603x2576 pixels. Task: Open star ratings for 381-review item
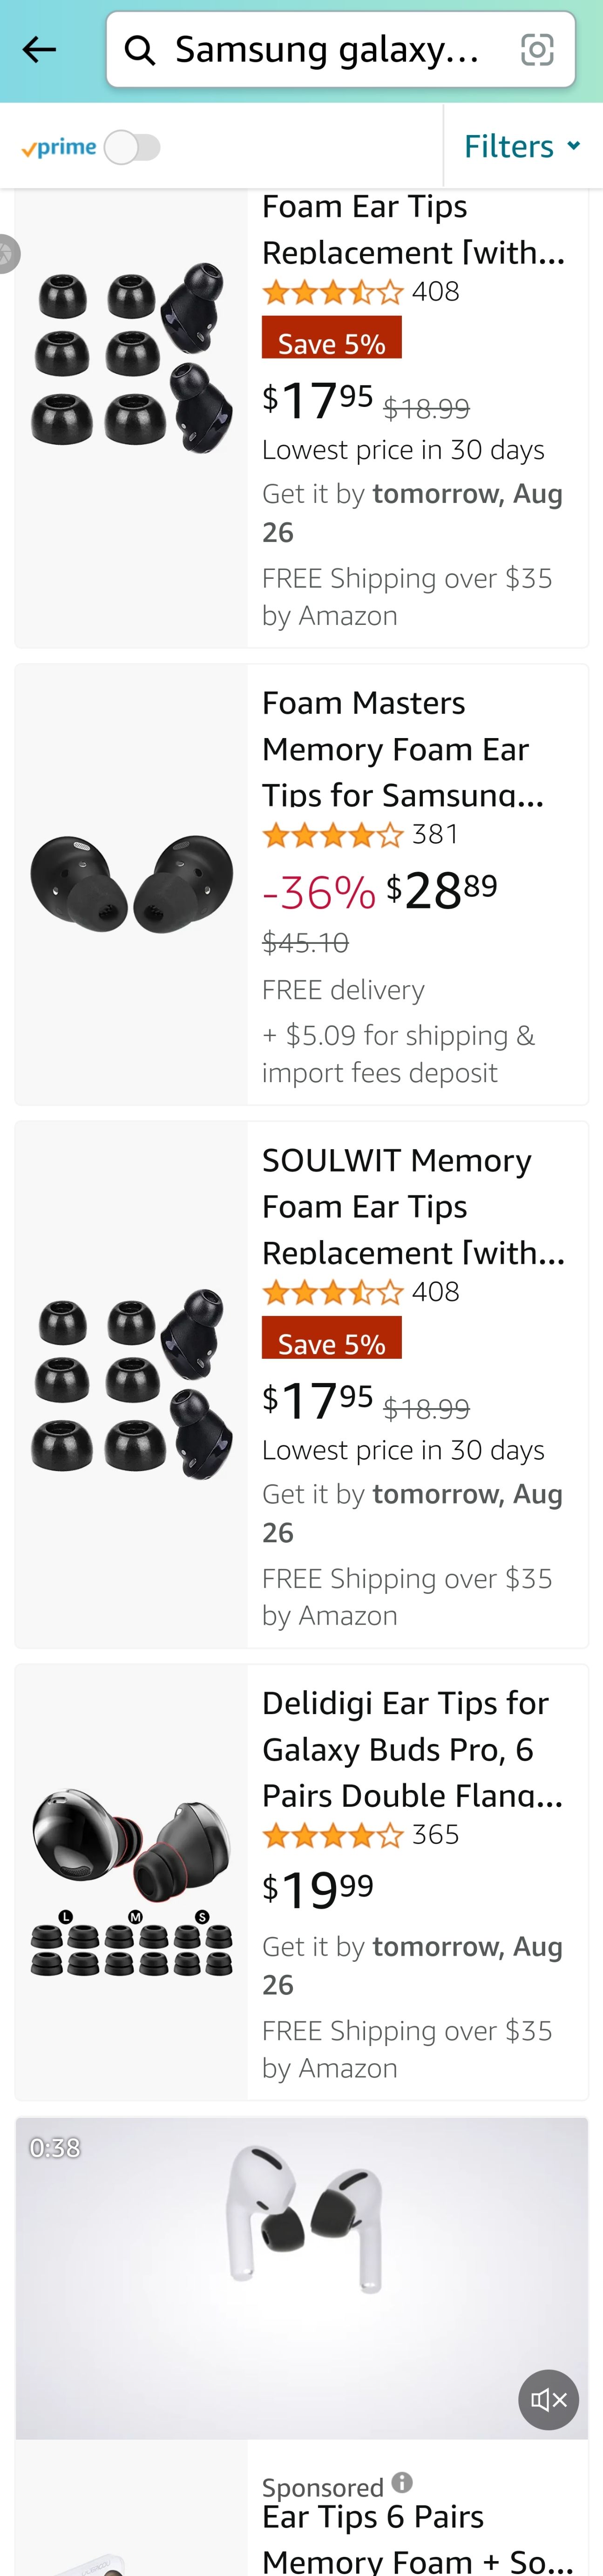point(332,834)
